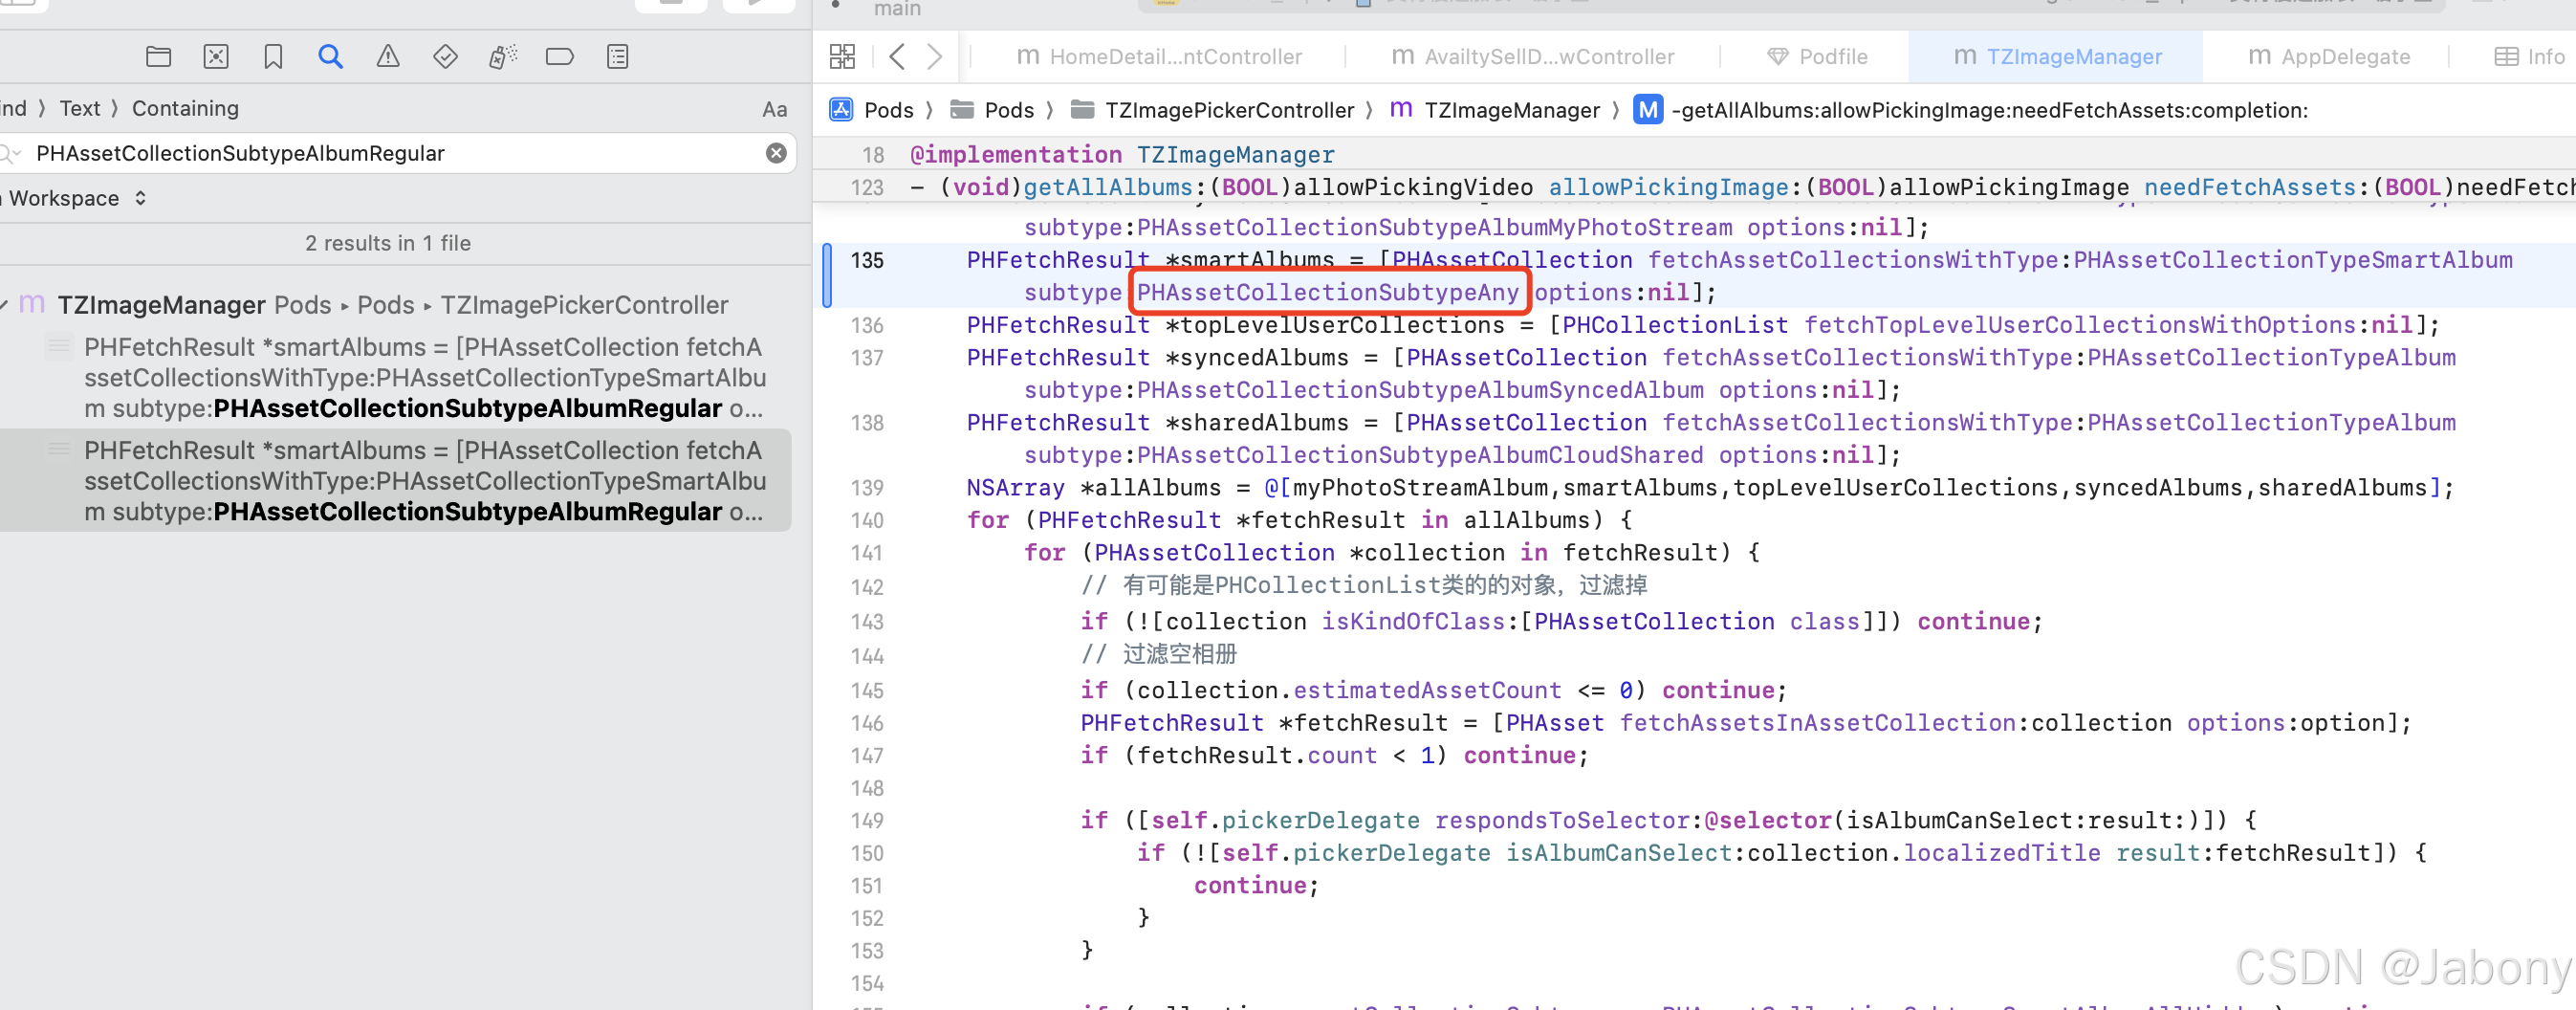Click PHAssetCollectionSubtypeAlbumSyncedAlbum in code
This screenshot has height=1010, width=2576.
pyautogui.click(x=1420, y=390)
